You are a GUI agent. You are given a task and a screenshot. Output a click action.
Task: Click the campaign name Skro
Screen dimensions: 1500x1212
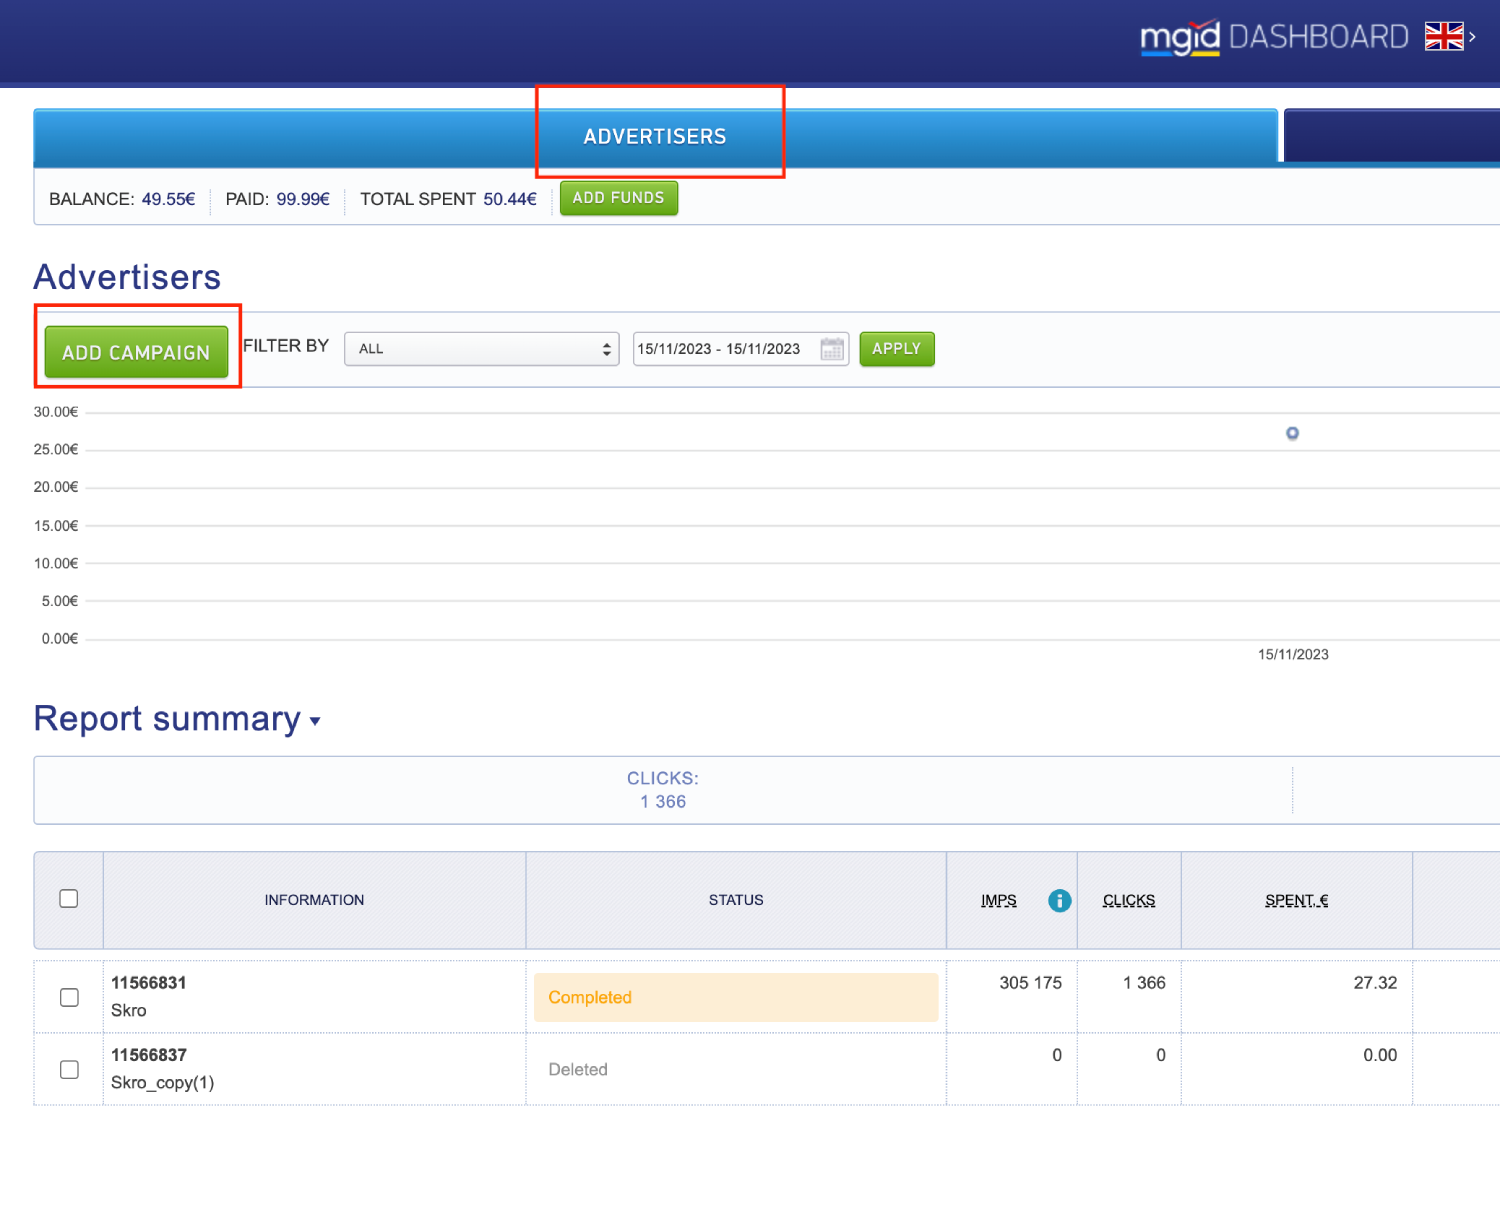(129, 1011)
